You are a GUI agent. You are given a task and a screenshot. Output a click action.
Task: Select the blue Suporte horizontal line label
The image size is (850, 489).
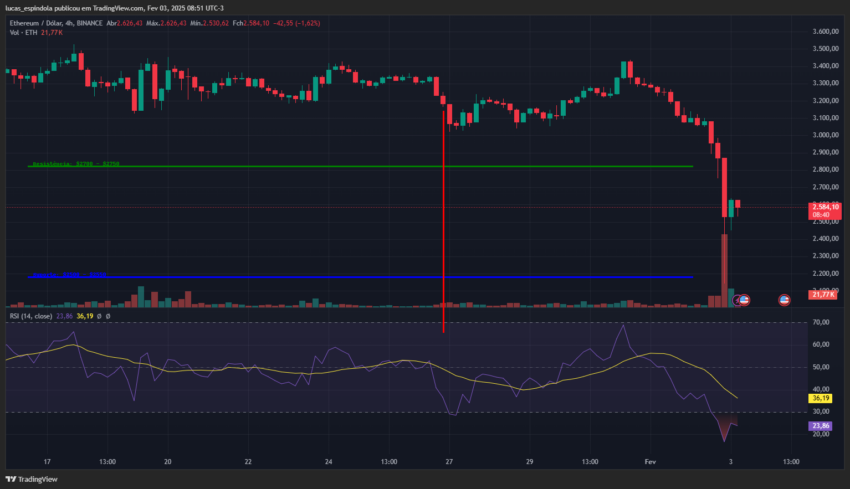click(x=69, y=275)
